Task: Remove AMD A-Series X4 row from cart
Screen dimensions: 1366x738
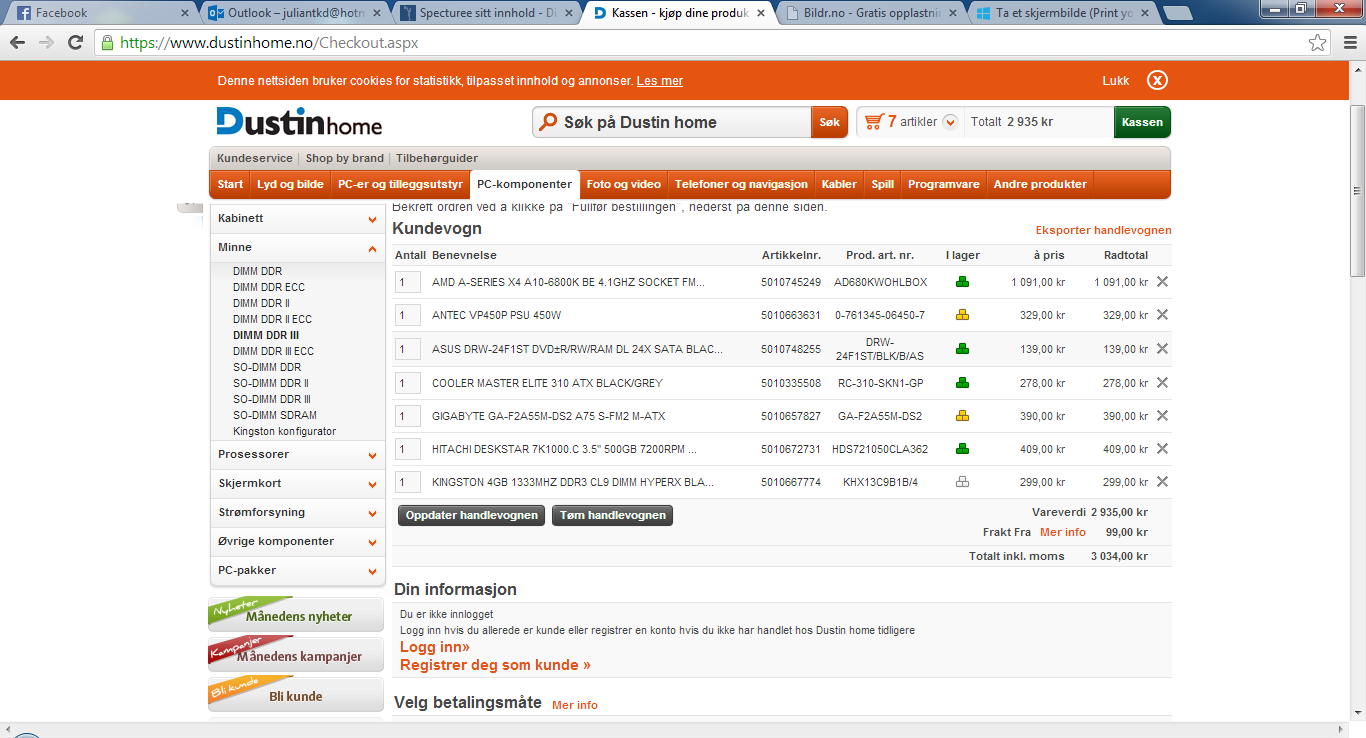Action: [x=1162, y=282]
